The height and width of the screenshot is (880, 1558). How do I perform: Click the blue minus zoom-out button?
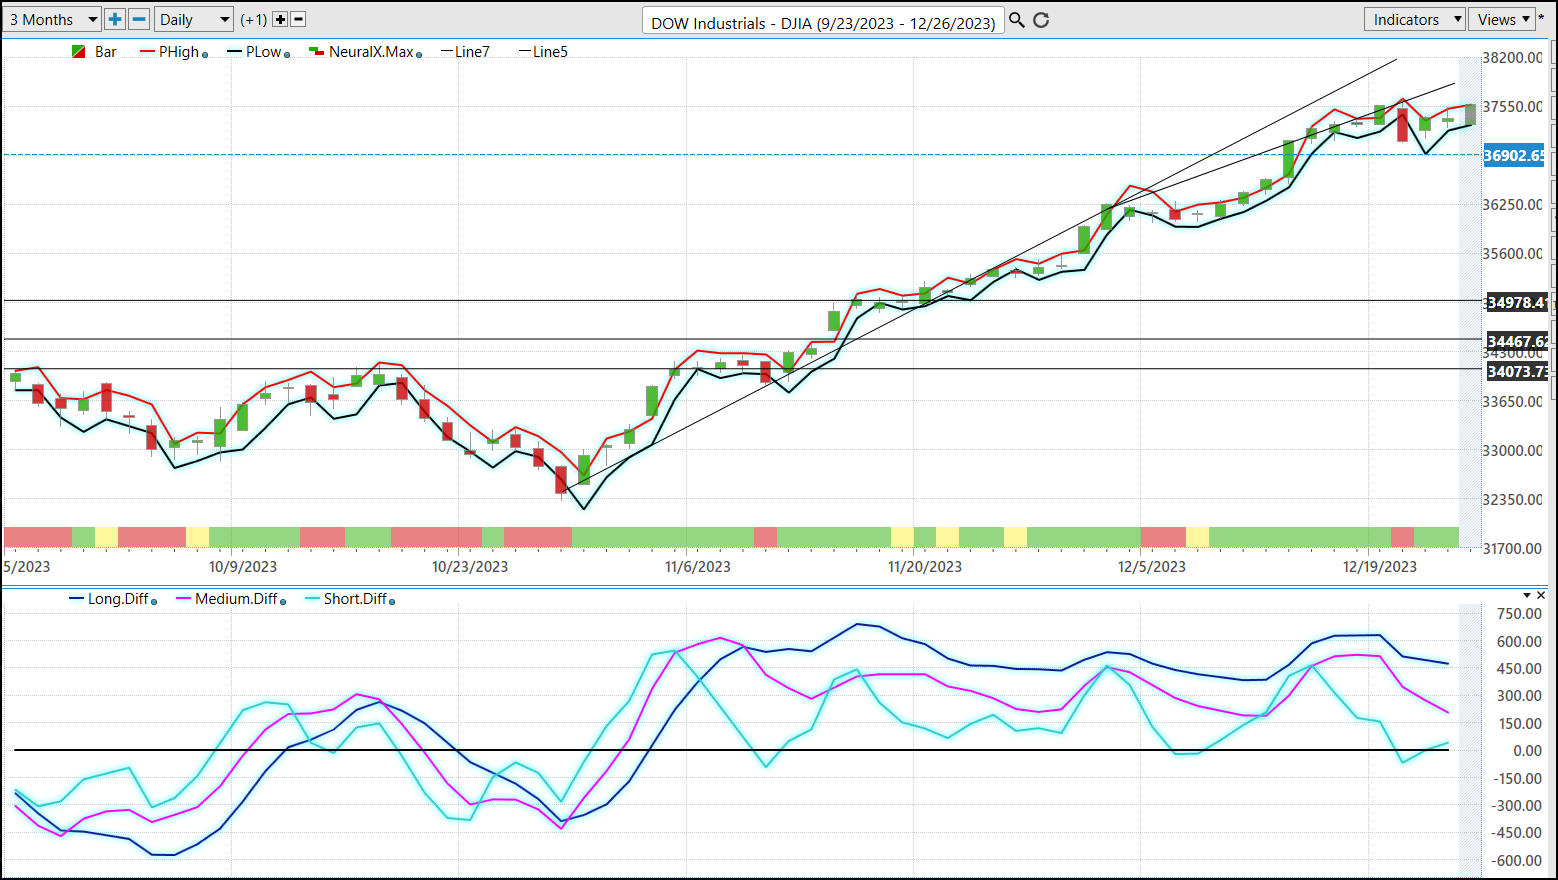(x=139, y=20)
